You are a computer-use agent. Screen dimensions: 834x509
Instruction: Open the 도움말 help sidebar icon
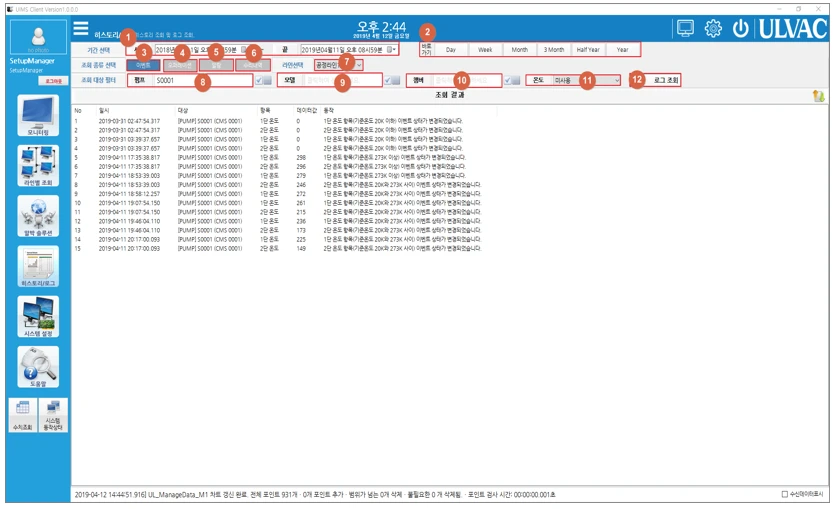[x=38, y=367]
